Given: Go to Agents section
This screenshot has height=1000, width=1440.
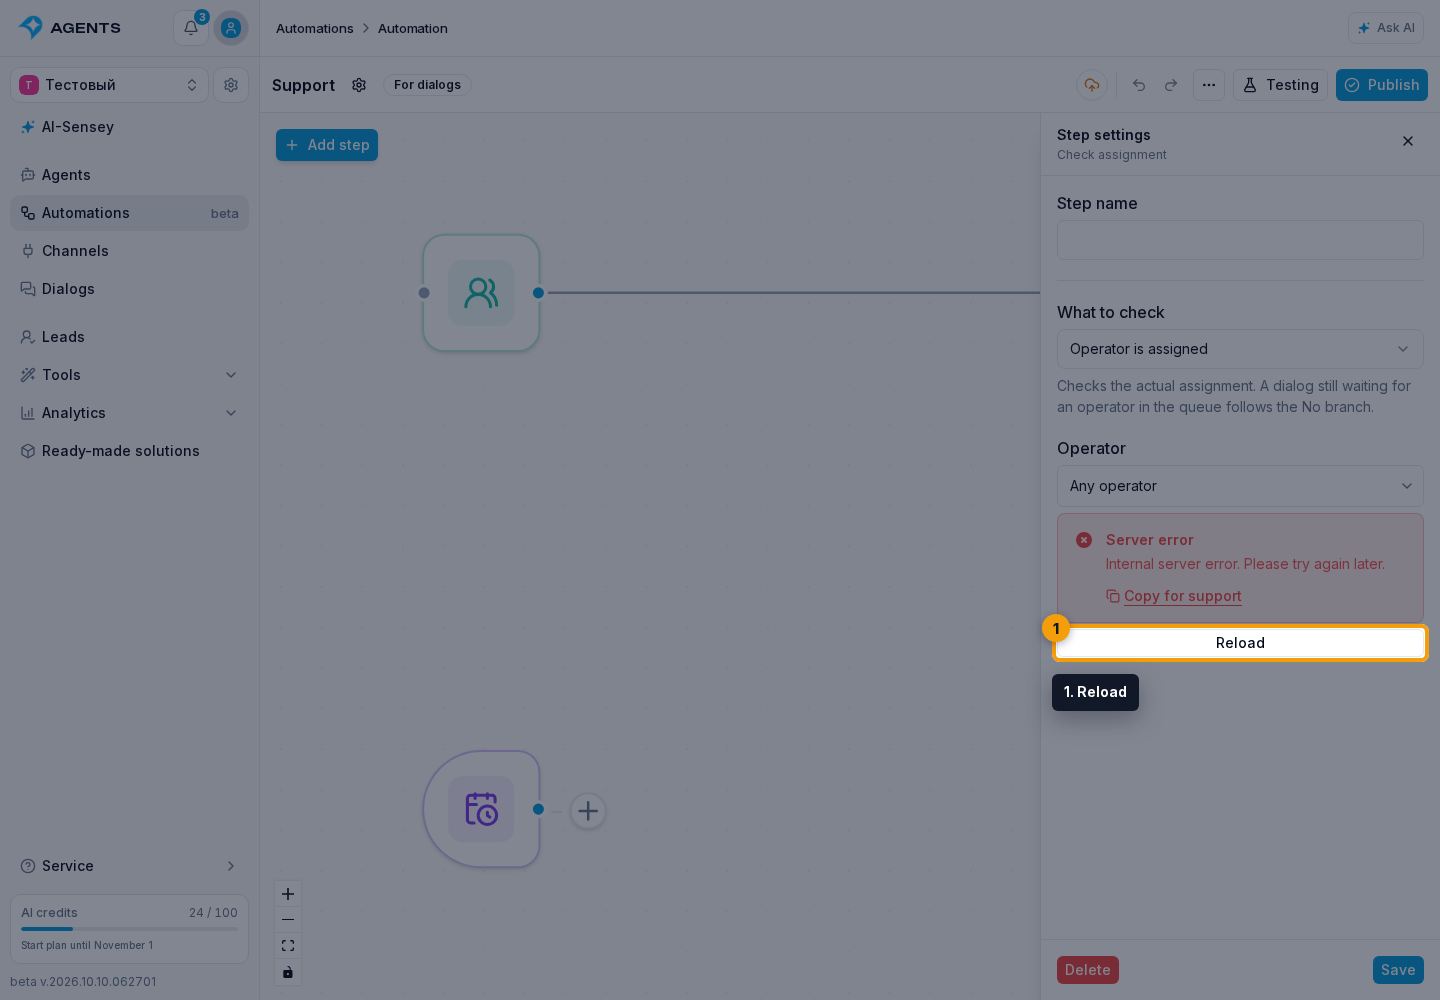Looking at the screenshot, I should pyautogui.click(x=129, y=175).
